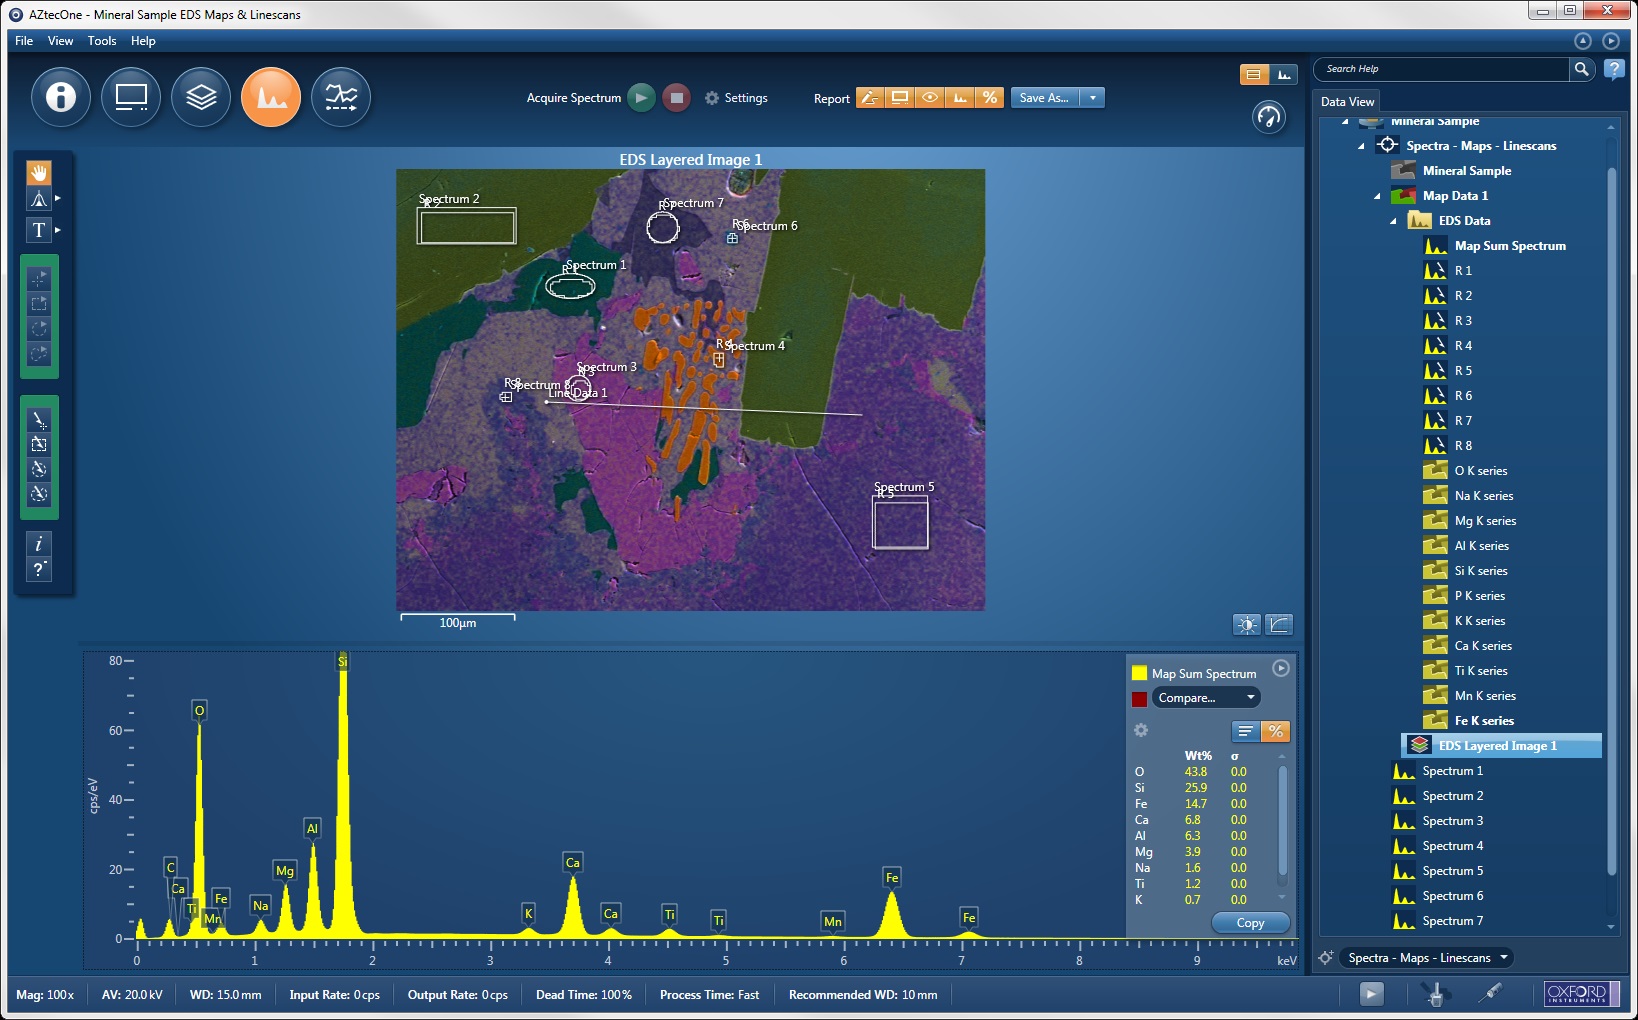Open the Scan Image step icon
The height and width of the screenshot is (1020, 1638).
point(131,97)
